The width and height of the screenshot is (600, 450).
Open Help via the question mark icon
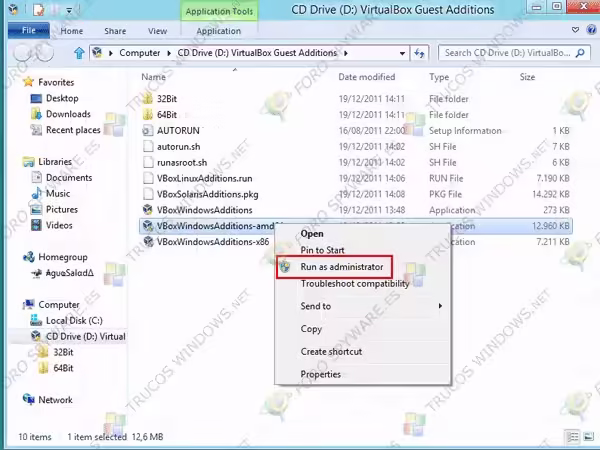[591, 30]
